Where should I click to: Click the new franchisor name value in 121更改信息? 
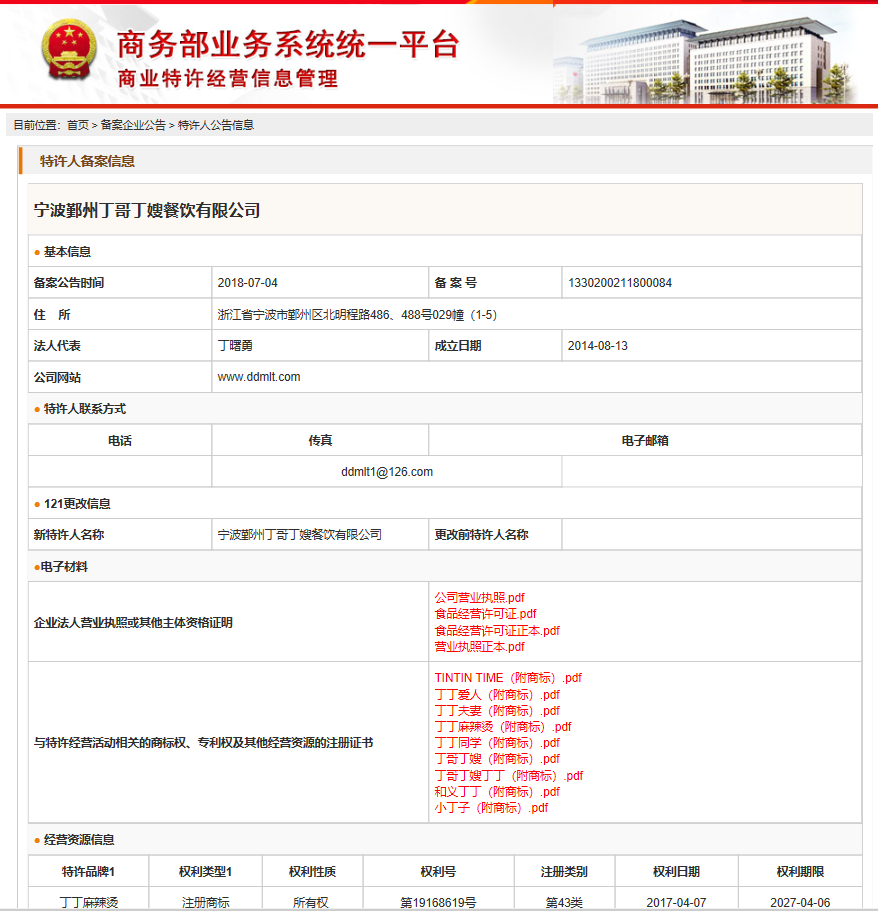point(299,535)
